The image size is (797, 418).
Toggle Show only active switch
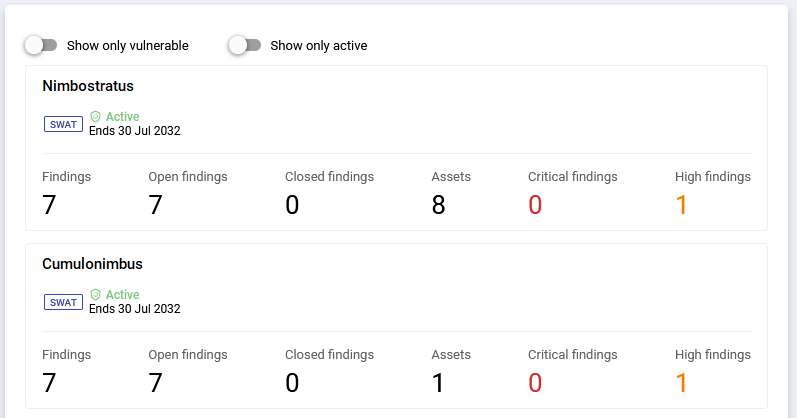244,45
